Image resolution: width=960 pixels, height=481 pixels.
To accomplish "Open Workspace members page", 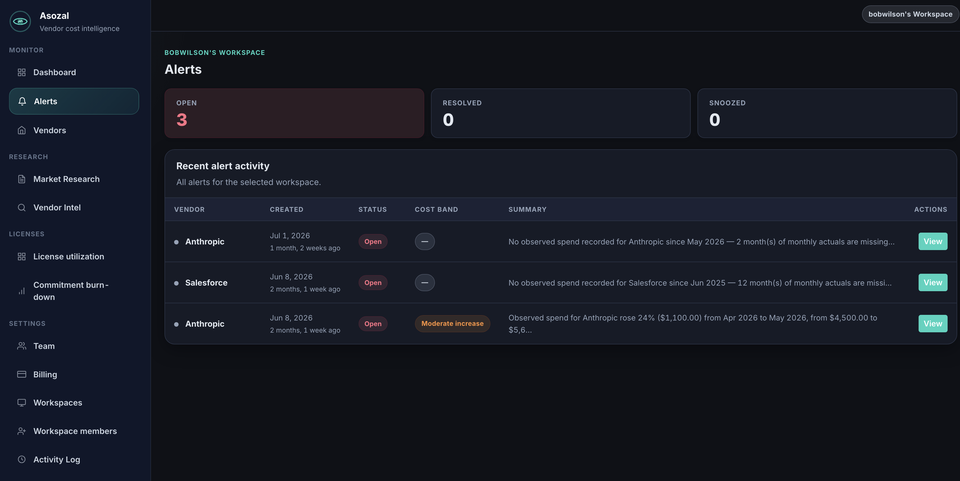I will pyautogui.click(x=74, y=431).
